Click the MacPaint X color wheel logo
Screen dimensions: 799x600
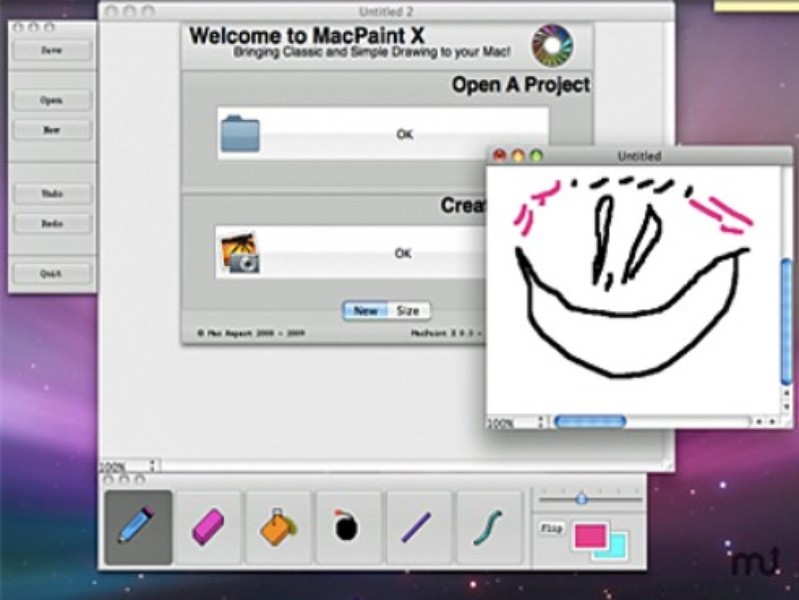pos(552,45)
